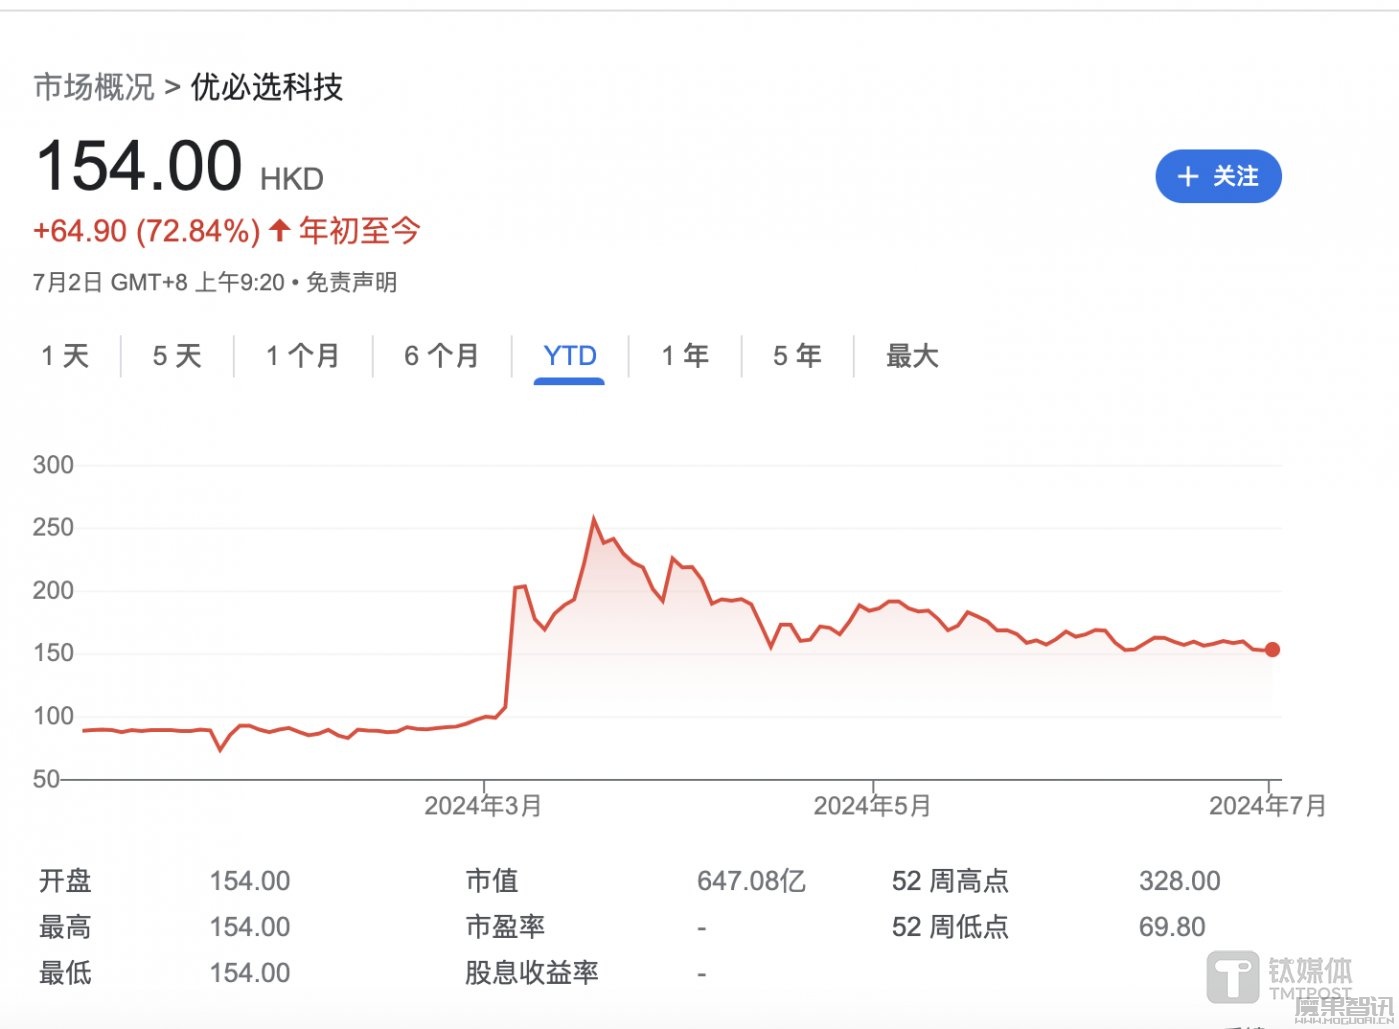Click the 最低 label
The width and height of the screenshot is (1399, 1029).
65,973
